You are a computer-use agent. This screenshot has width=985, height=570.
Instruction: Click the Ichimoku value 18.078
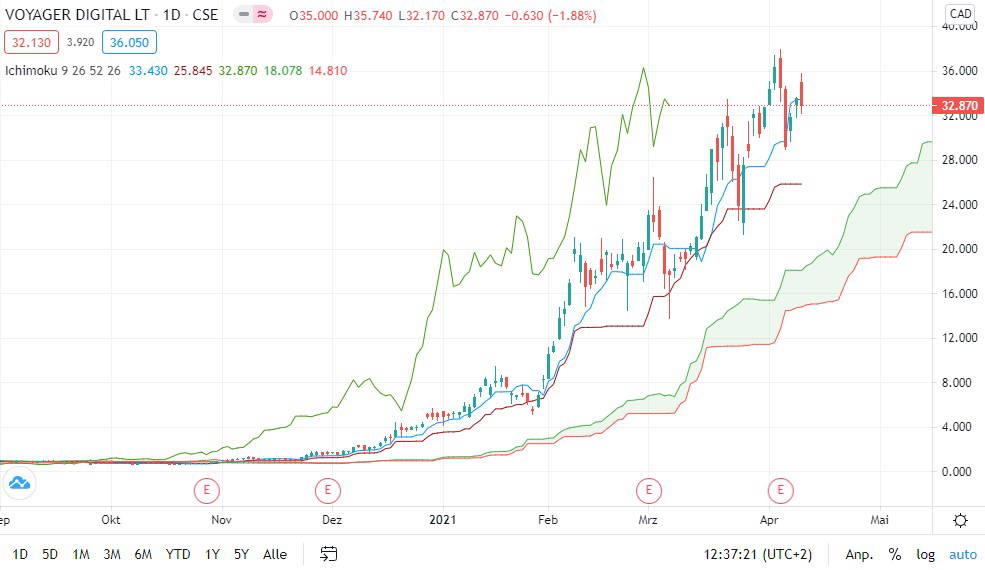[x=283, y=70]
